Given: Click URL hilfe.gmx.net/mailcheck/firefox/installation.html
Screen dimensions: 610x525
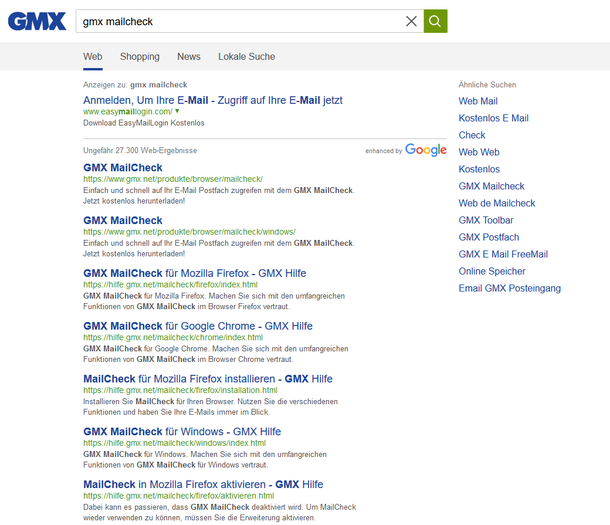Looking at the screenshot, I should (x=180, y=390).
